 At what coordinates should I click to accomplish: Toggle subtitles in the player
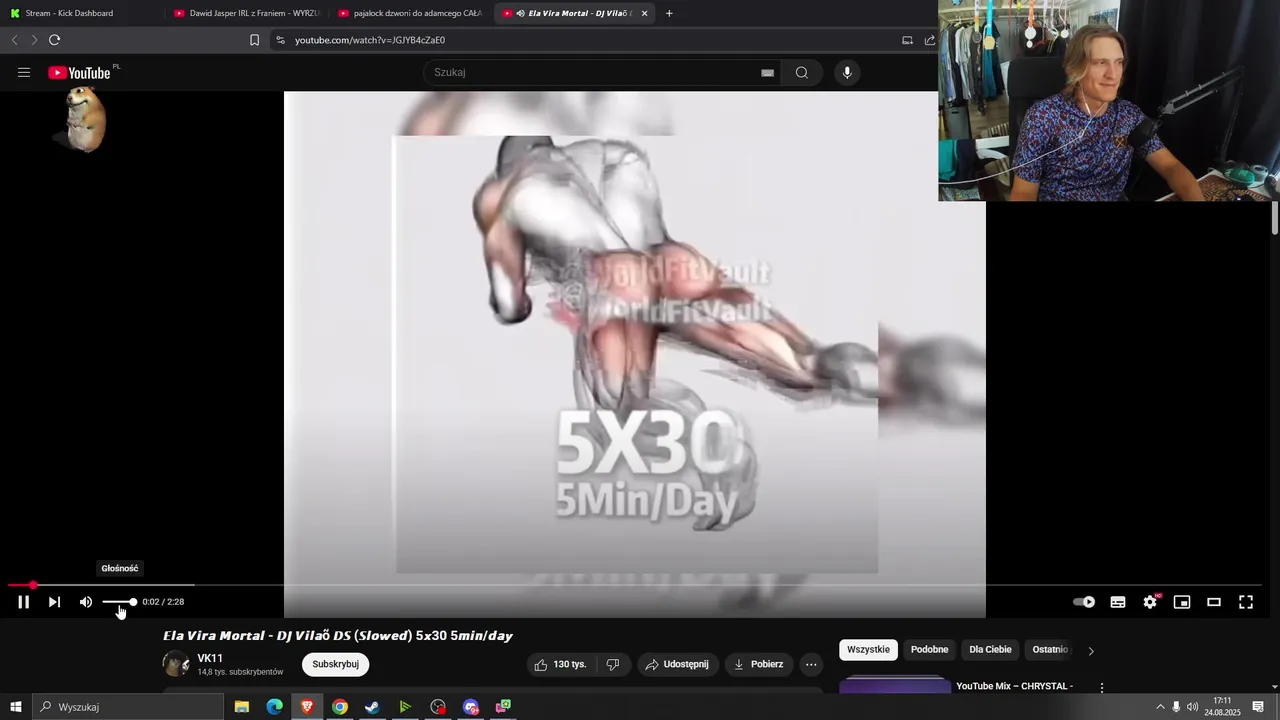(x=1118, y=602)
